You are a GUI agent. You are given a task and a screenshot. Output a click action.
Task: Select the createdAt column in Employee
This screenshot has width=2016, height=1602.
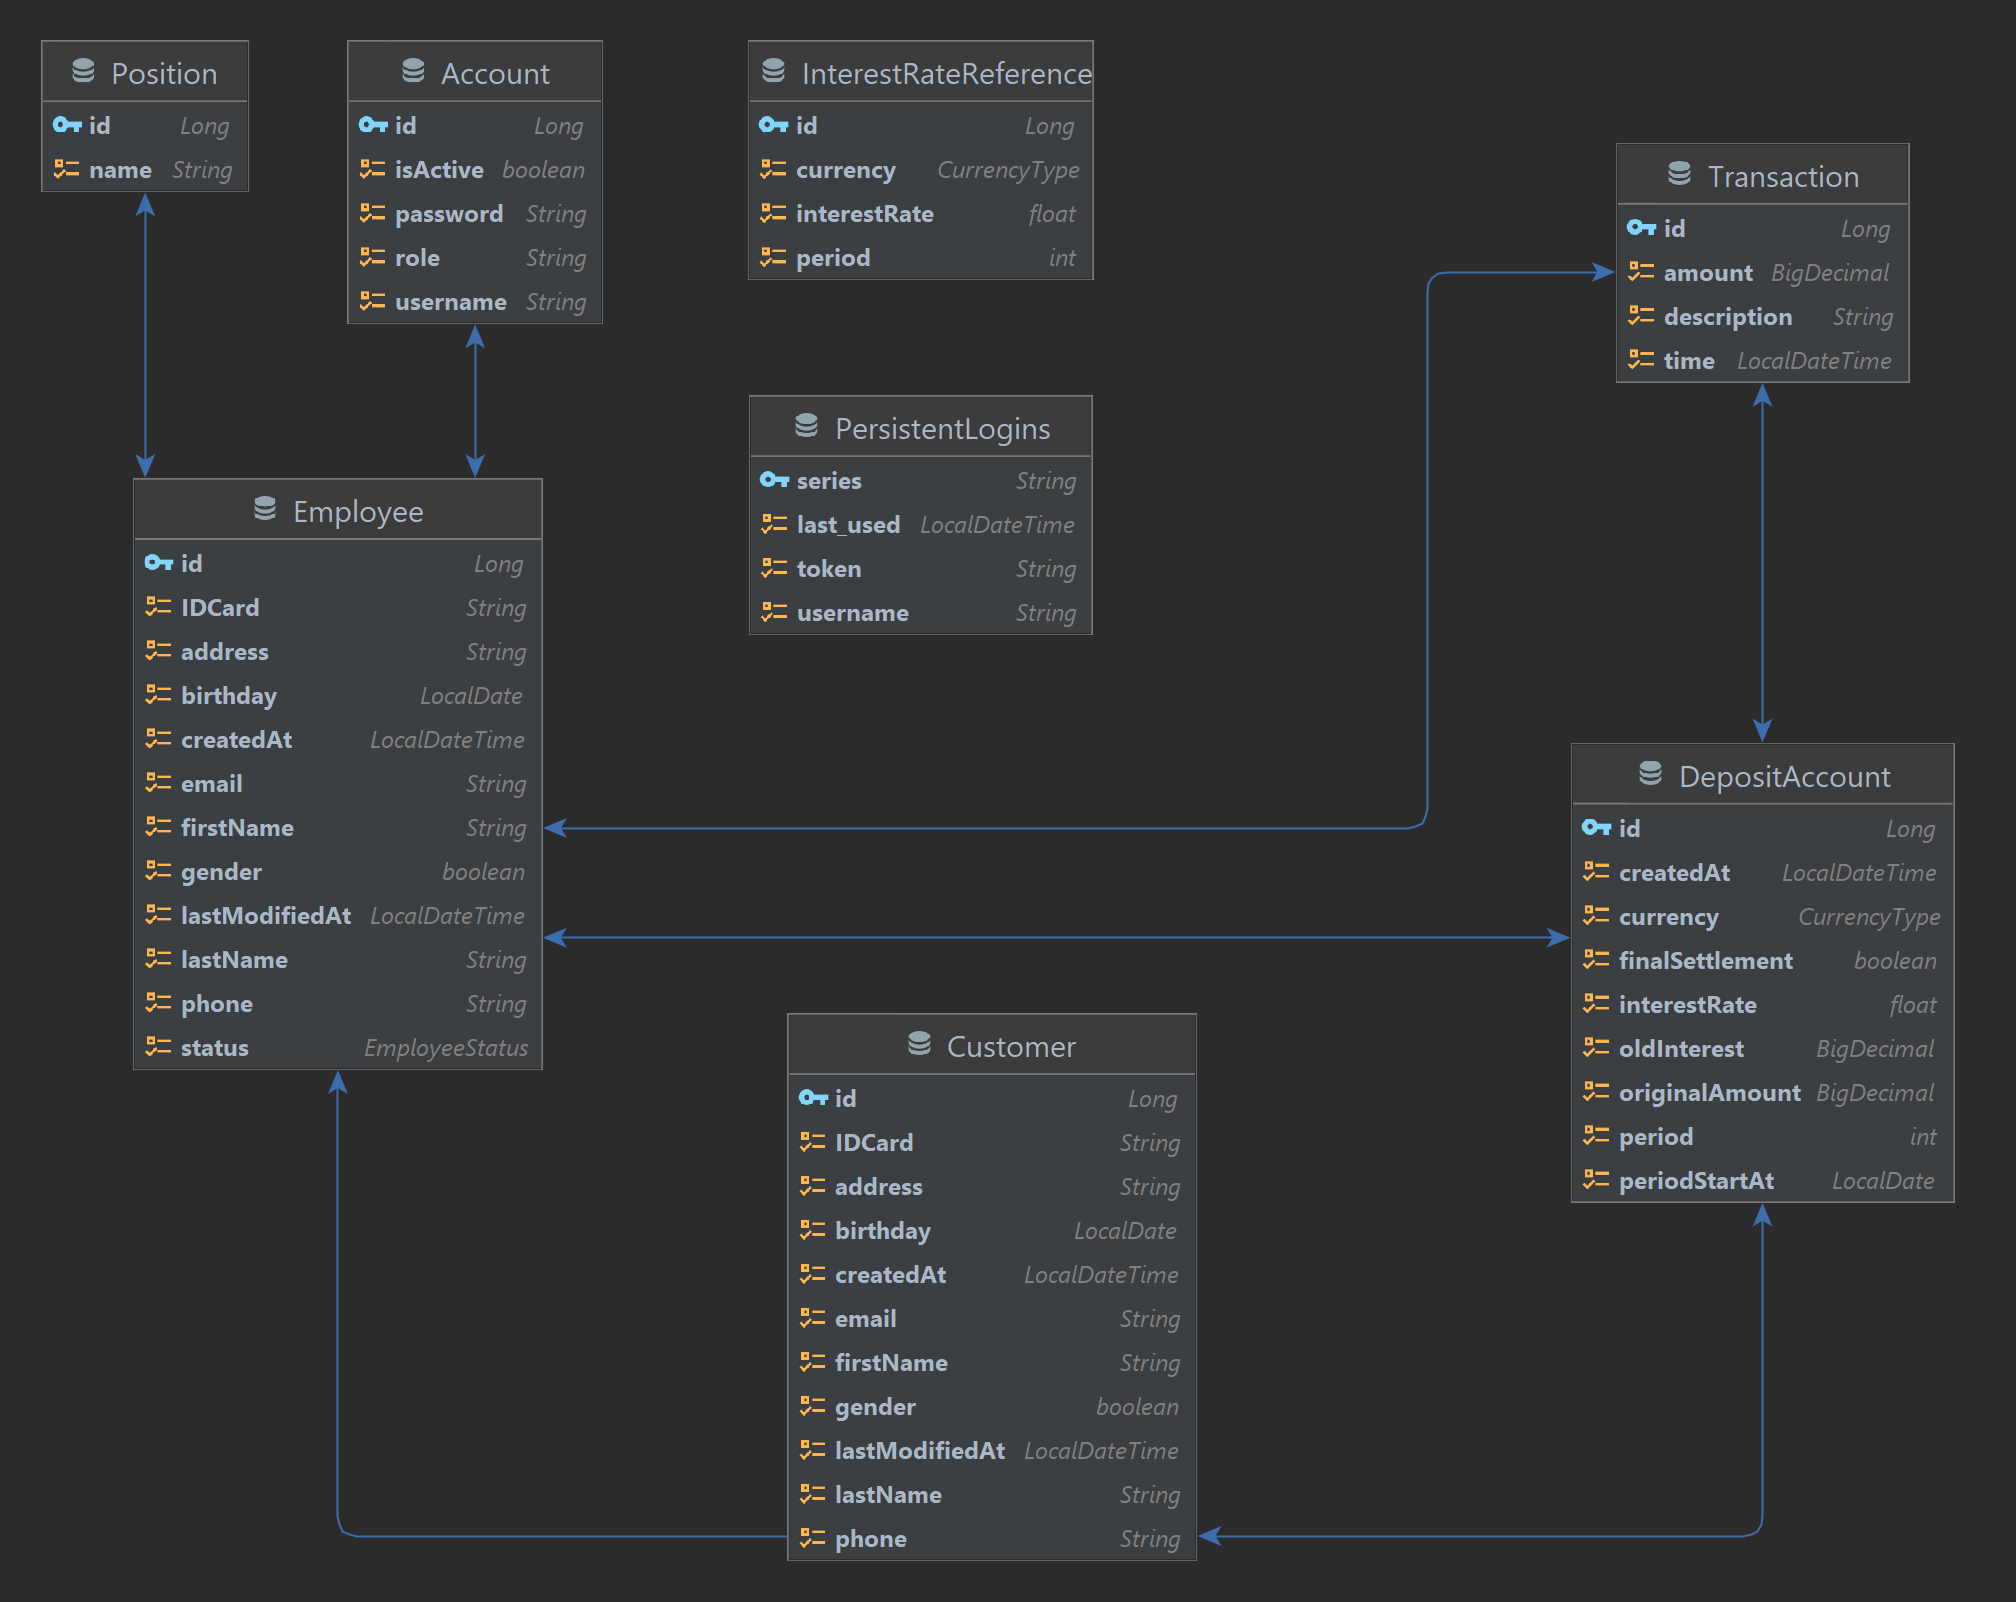(338, 739)
